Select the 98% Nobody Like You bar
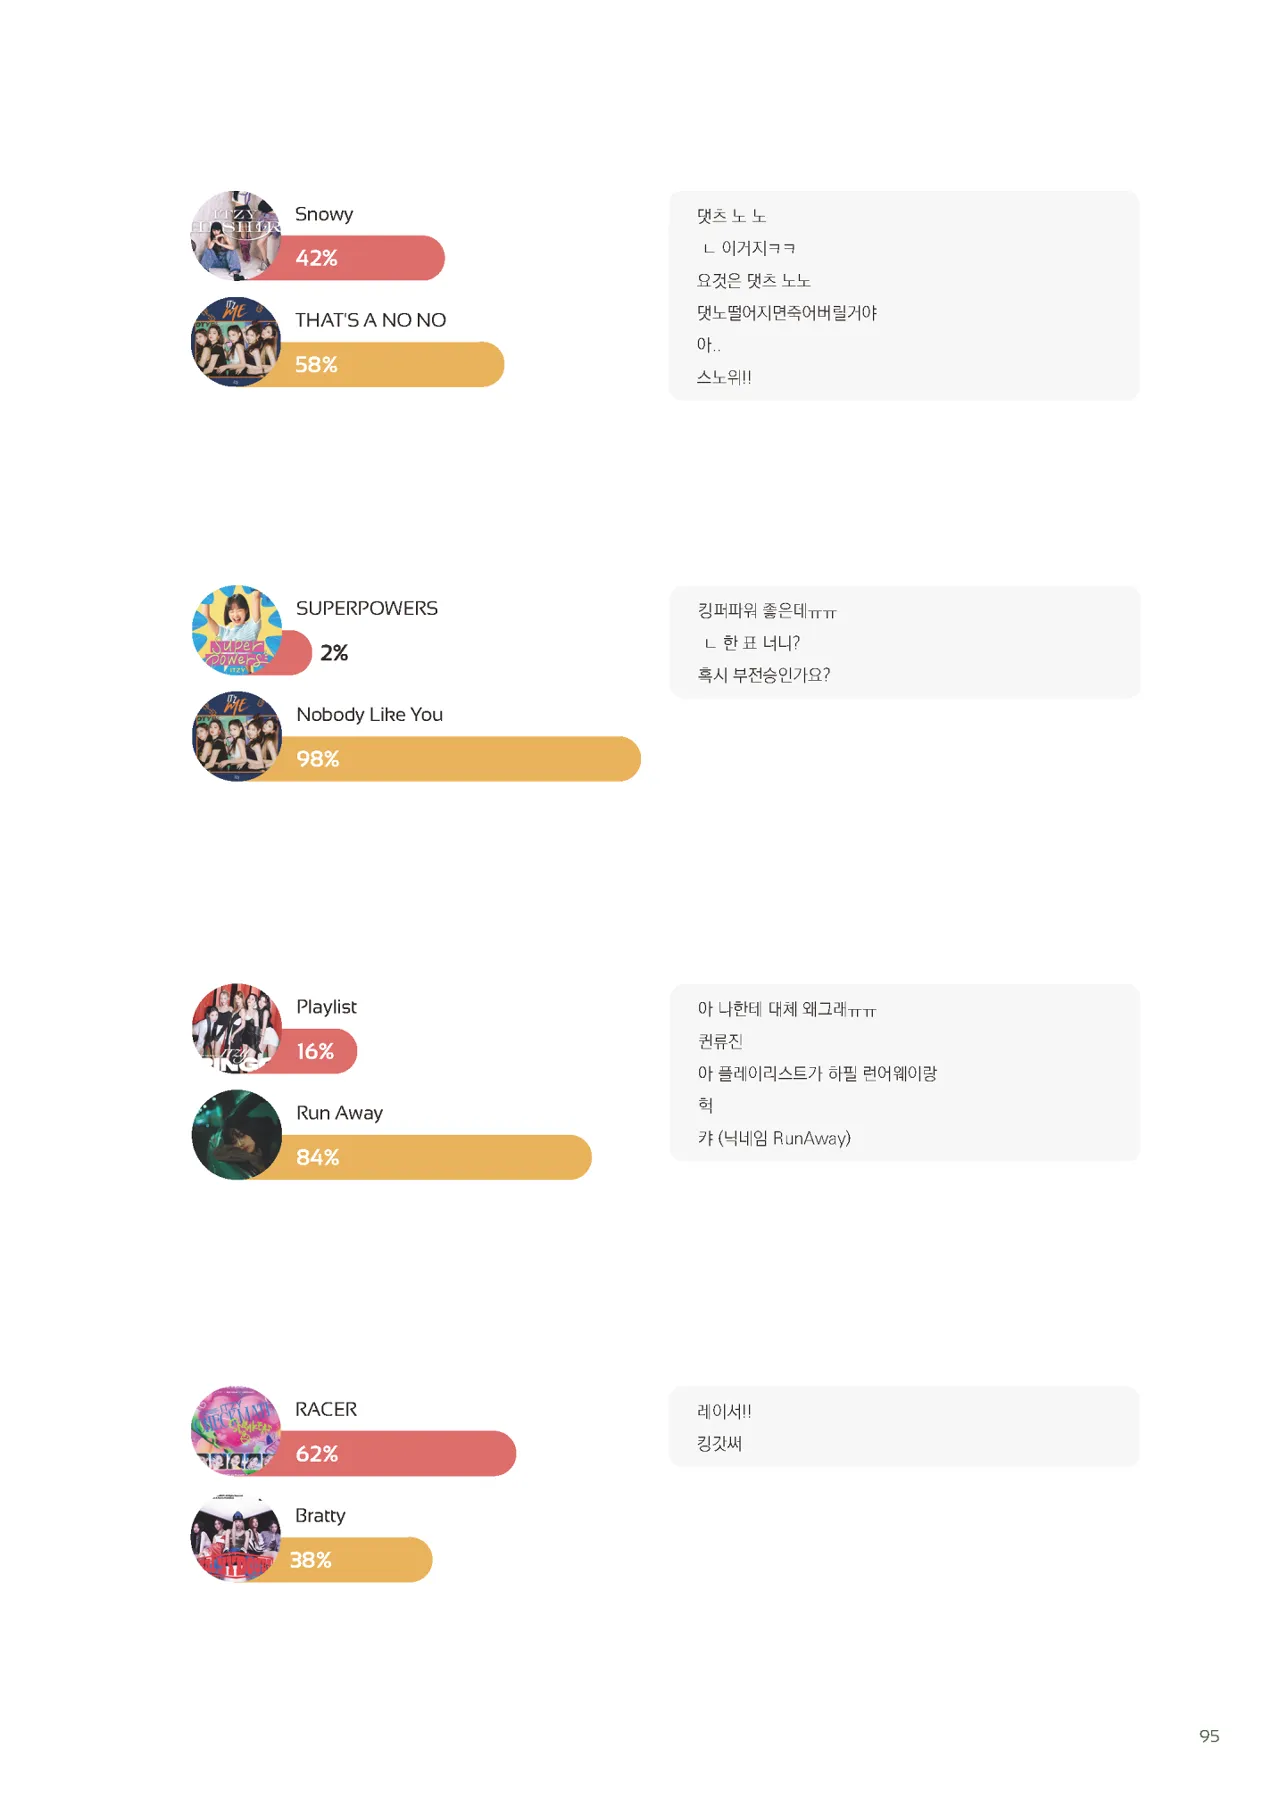The width and height of the screenshot is (1280, 1806). [470, 759]
